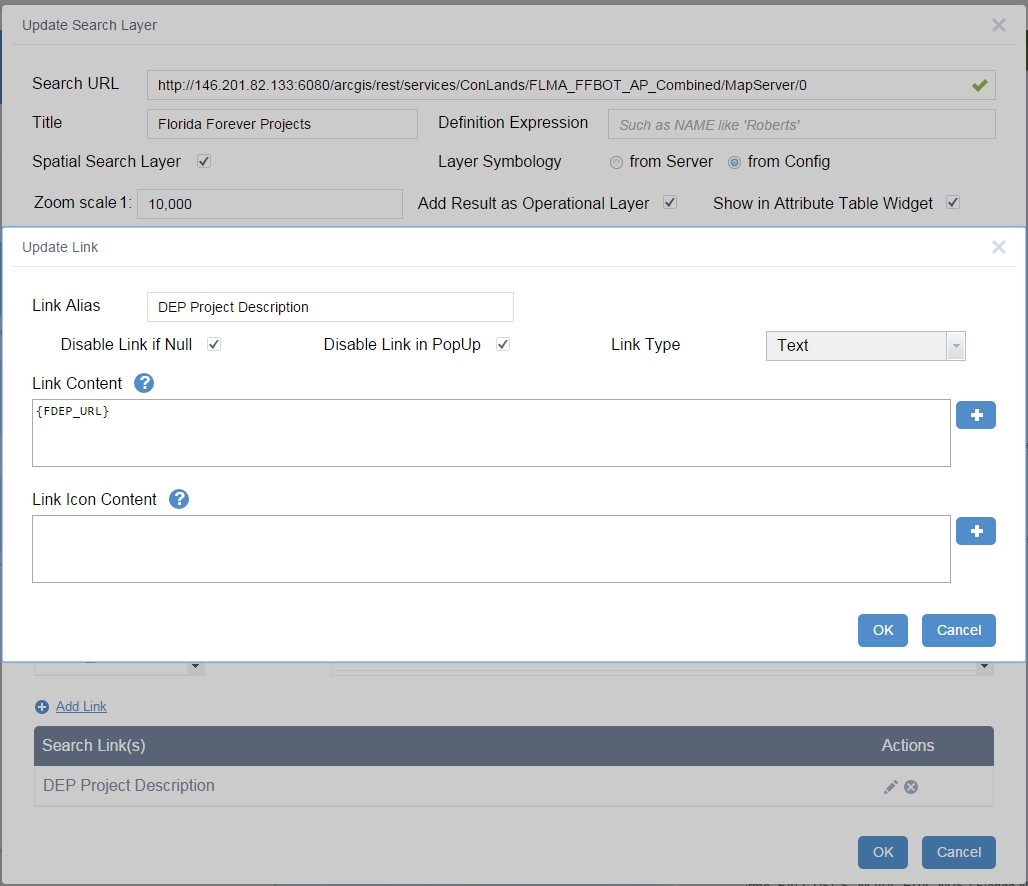Expand the right dropdown below the Update Link dialog
Screen dimensions: 1028x886
tap(983, 666)
